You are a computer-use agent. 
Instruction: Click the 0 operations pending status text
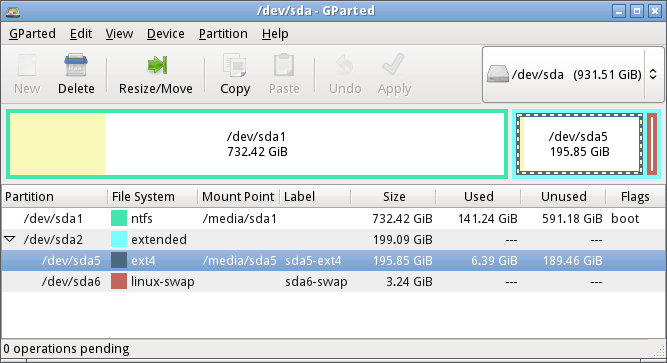tap(66, 349)
